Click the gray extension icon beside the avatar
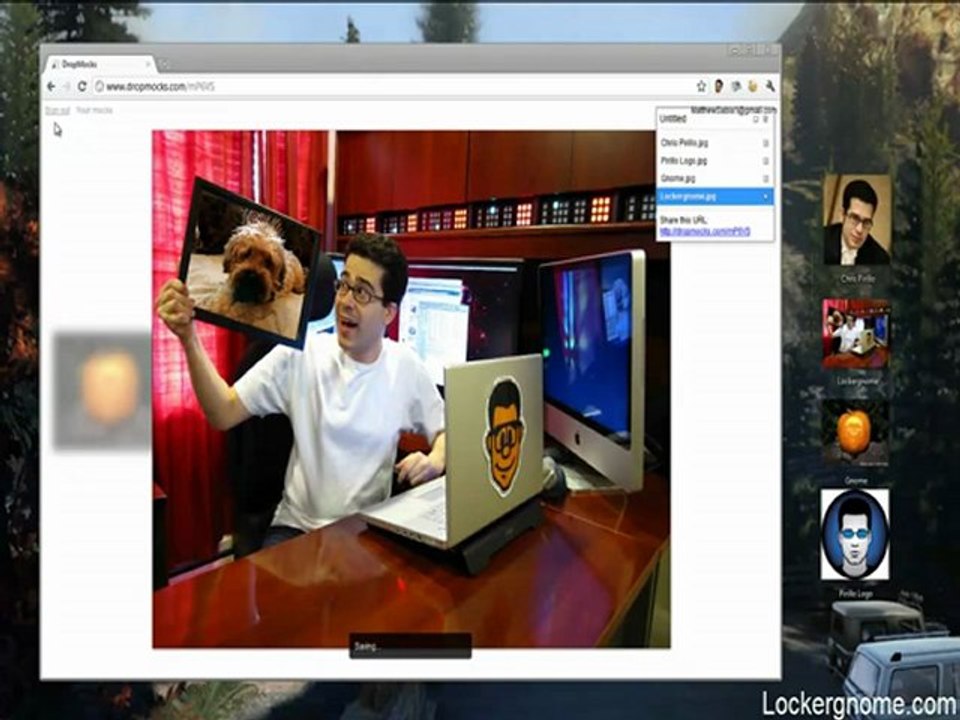Screen dimensions: 960x720 (736, 86)
